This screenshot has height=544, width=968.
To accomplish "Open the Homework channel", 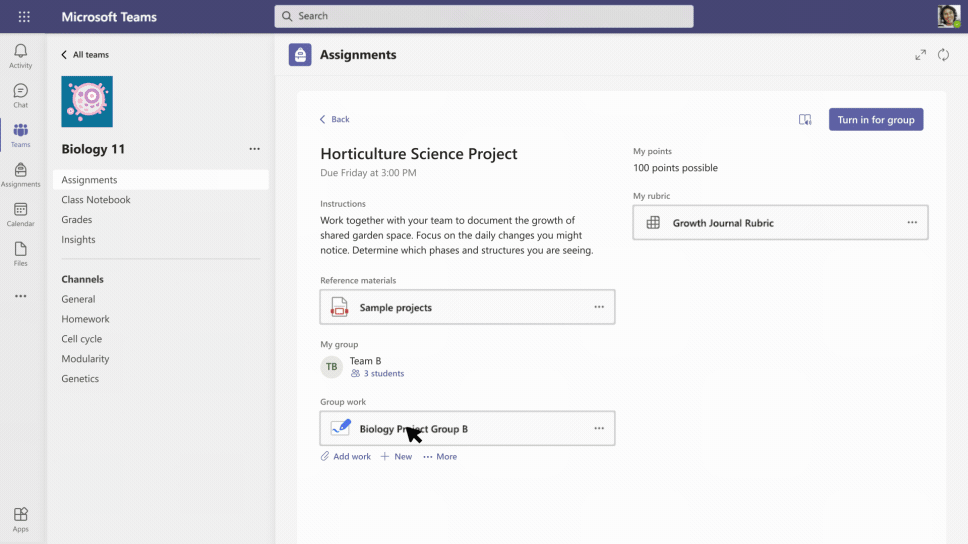I will [86, 319].
